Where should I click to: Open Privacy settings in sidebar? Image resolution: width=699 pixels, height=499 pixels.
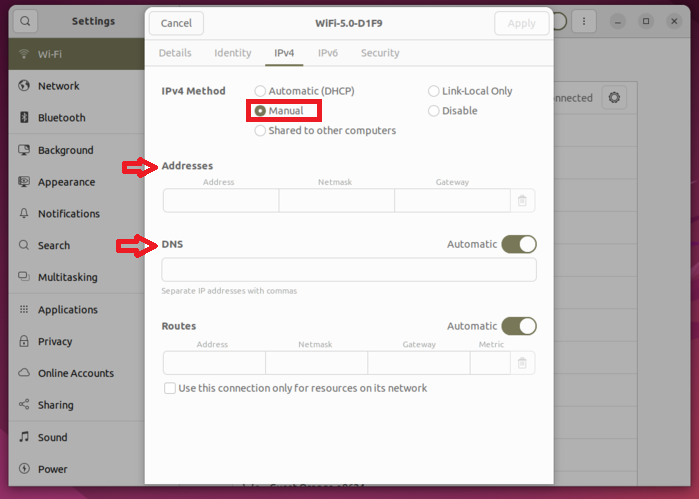(x=76, y=341)
